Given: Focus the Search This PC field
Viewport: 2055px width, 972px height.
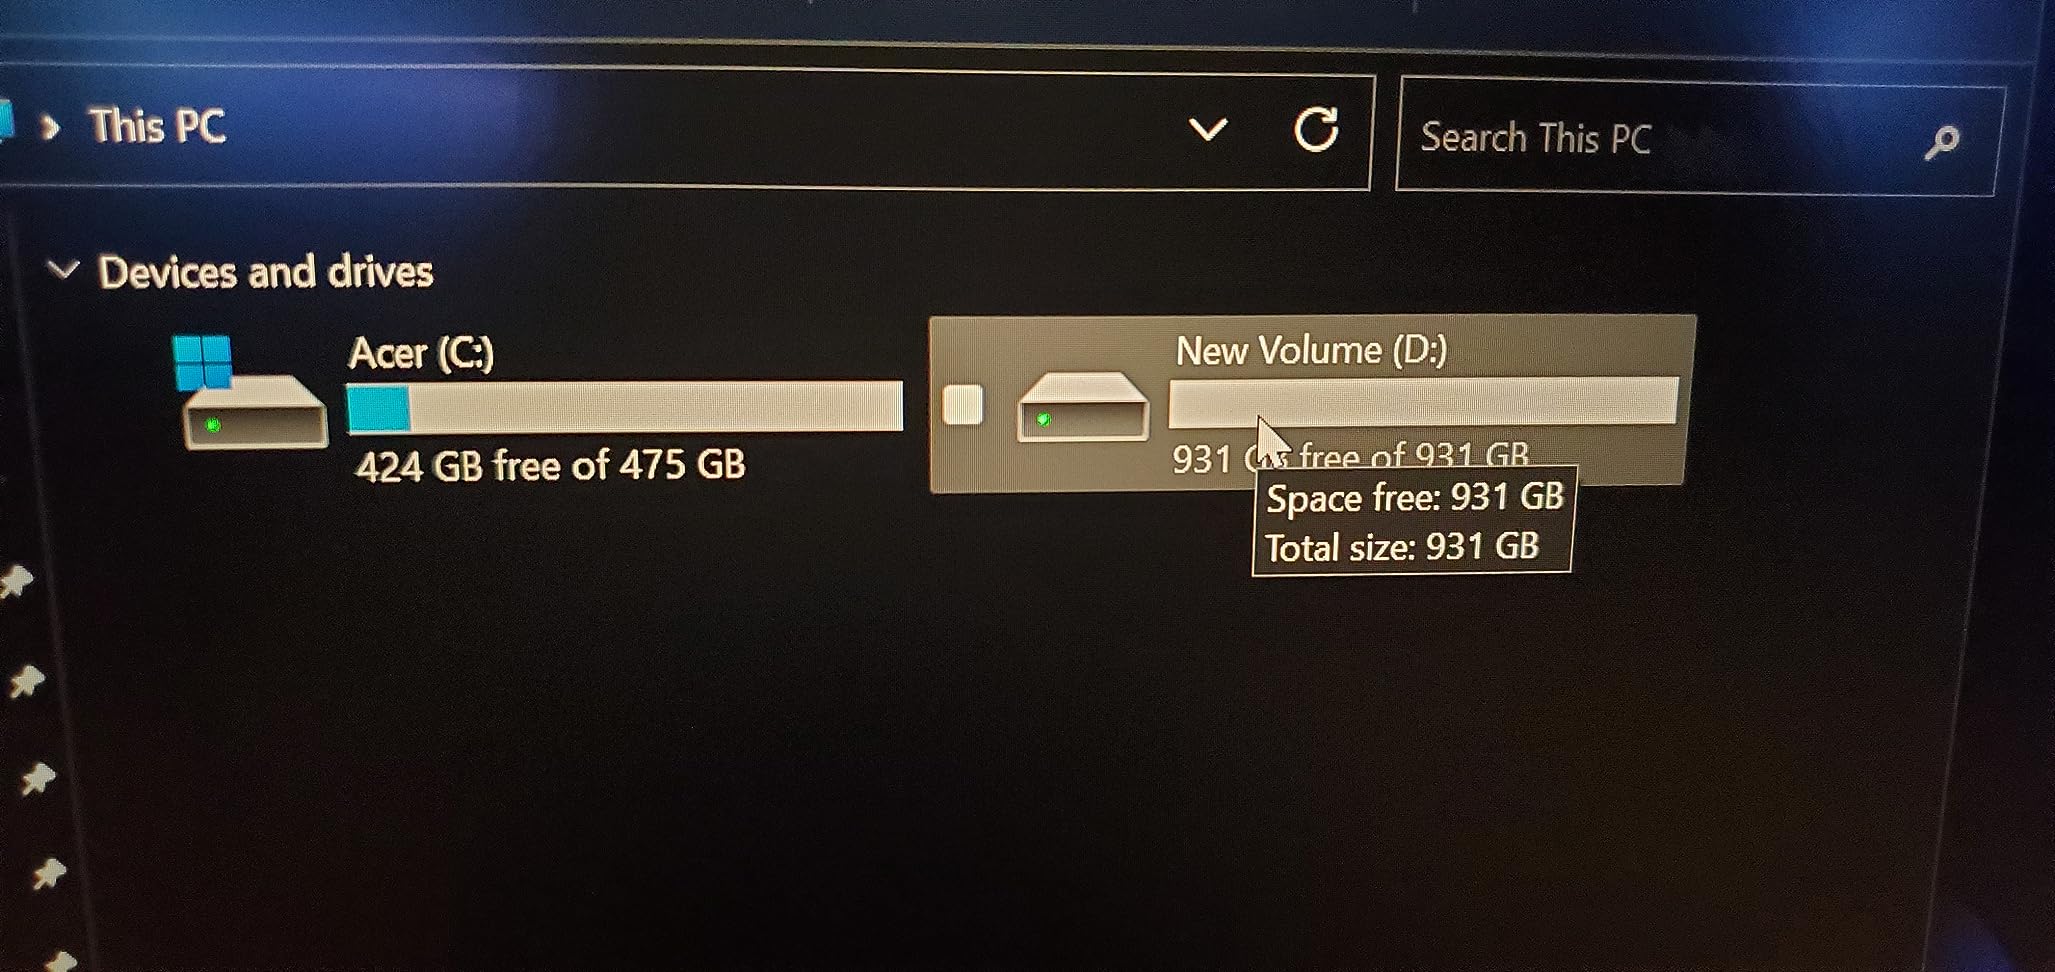Looking at the screenshot, I should 1660,138.
